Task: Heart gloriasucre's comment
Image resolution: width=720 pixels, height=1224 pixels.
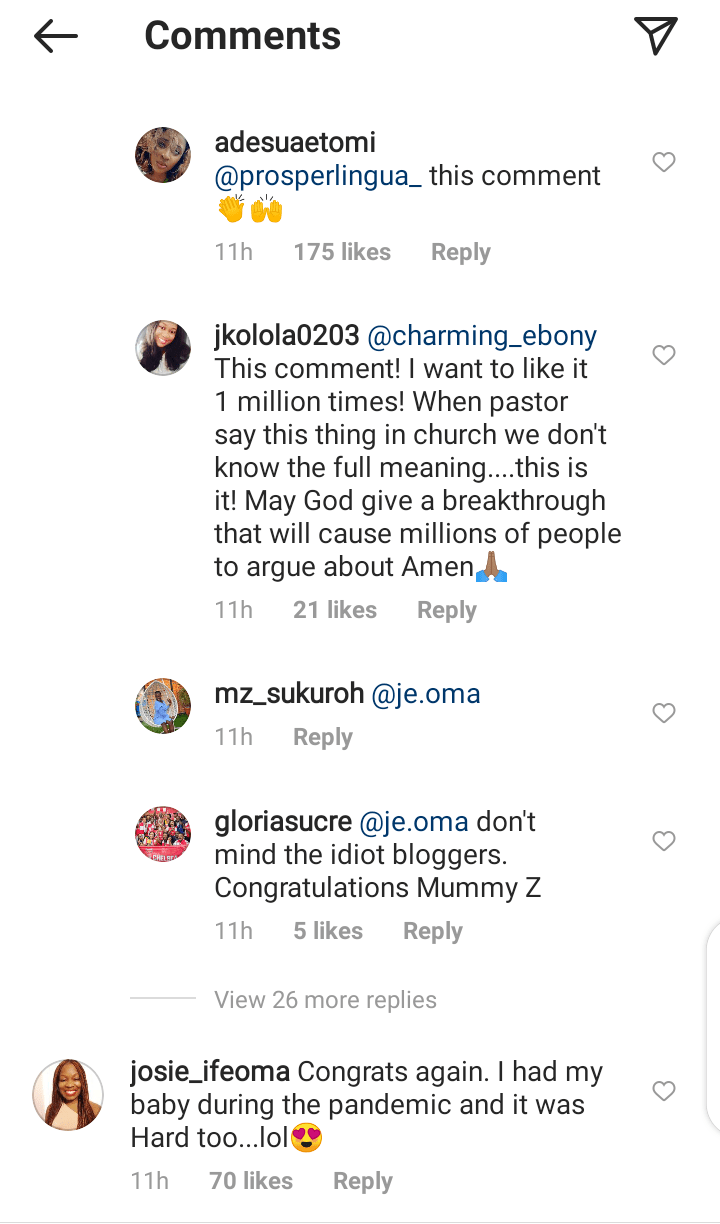Action: pyautogui.click(x=664, y=842)
